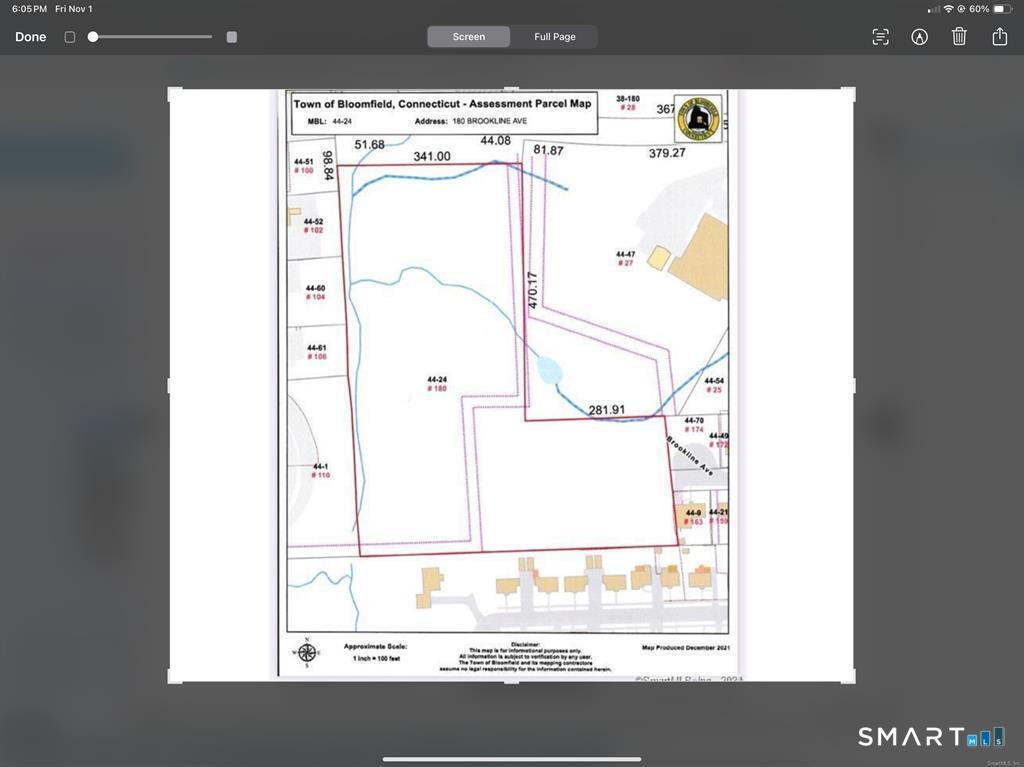Tap the small empty square icon left of slider
1024x767 pixels.
[x=70, y=37]
